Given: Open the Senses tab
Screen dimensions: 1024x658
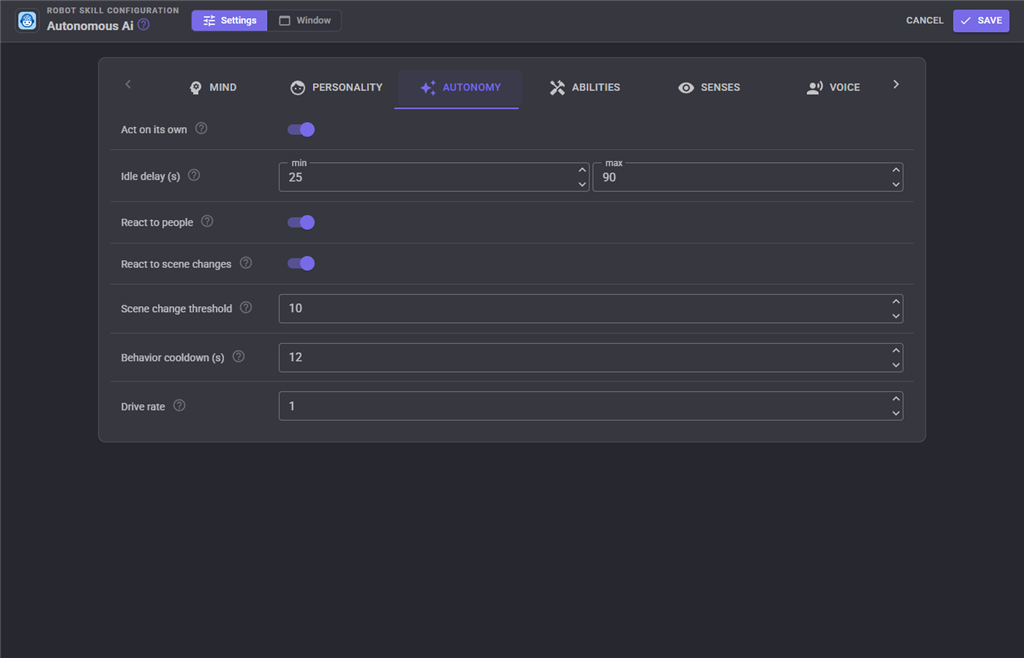Looking at the screenshot, I should [709, 87].
